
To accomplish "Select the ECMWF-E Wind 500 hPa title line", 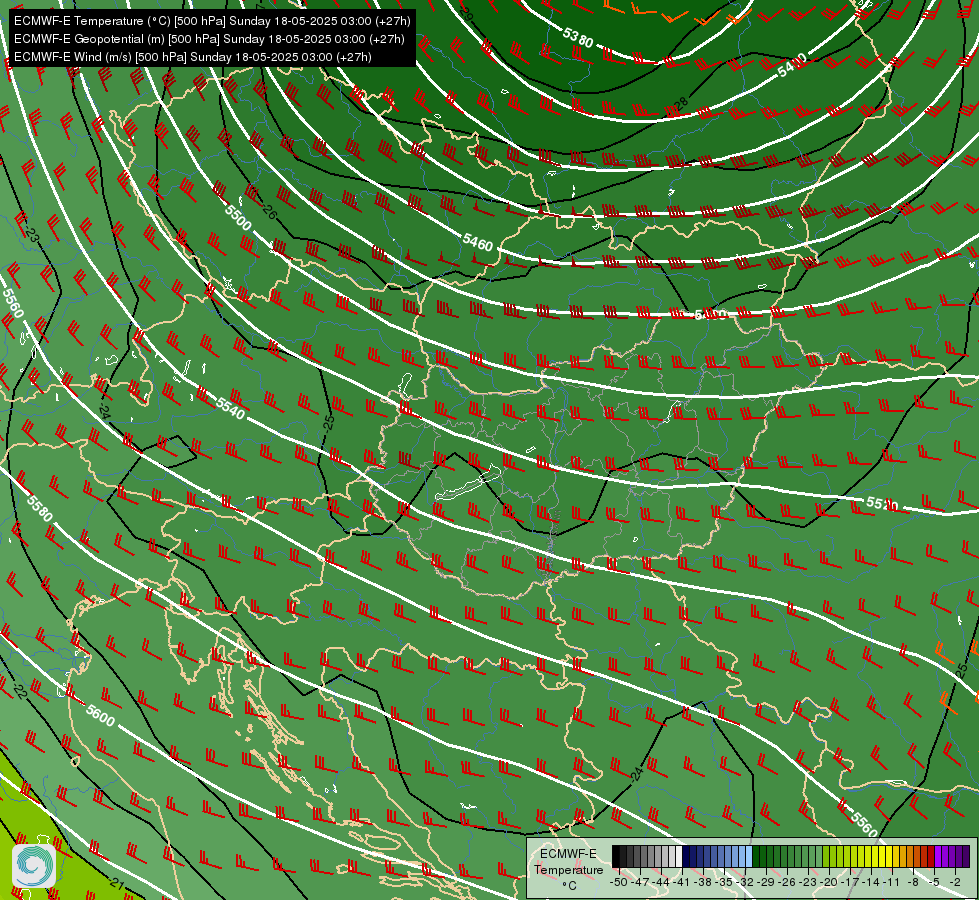I will tap(193, 57).
